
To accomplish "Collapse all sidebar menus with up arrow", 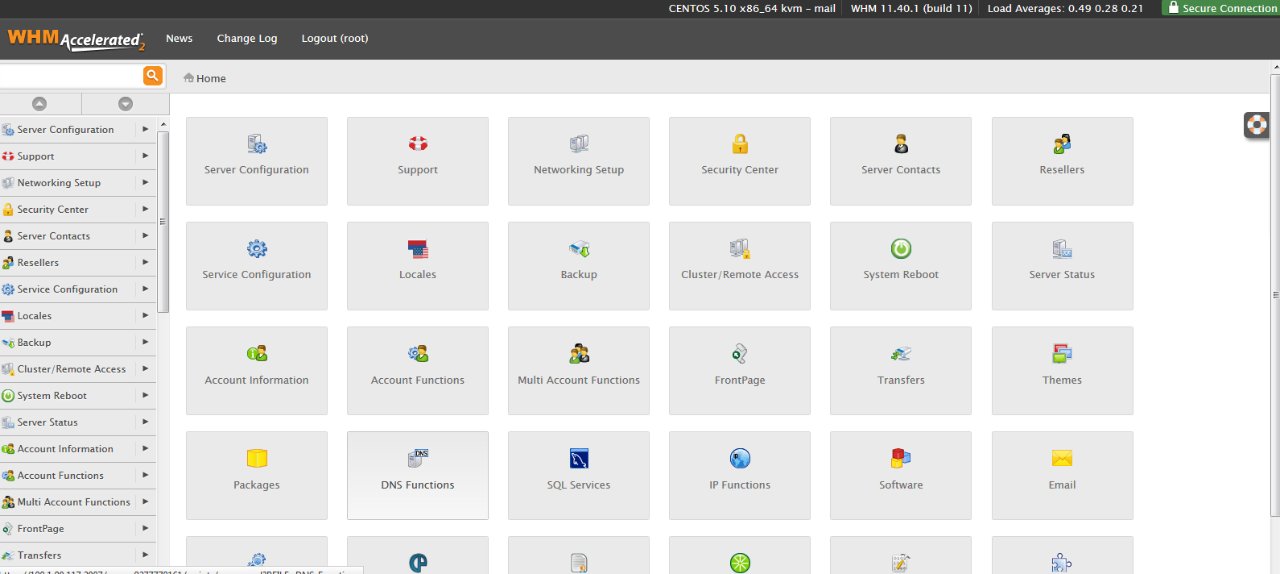I will coord(40,104).
